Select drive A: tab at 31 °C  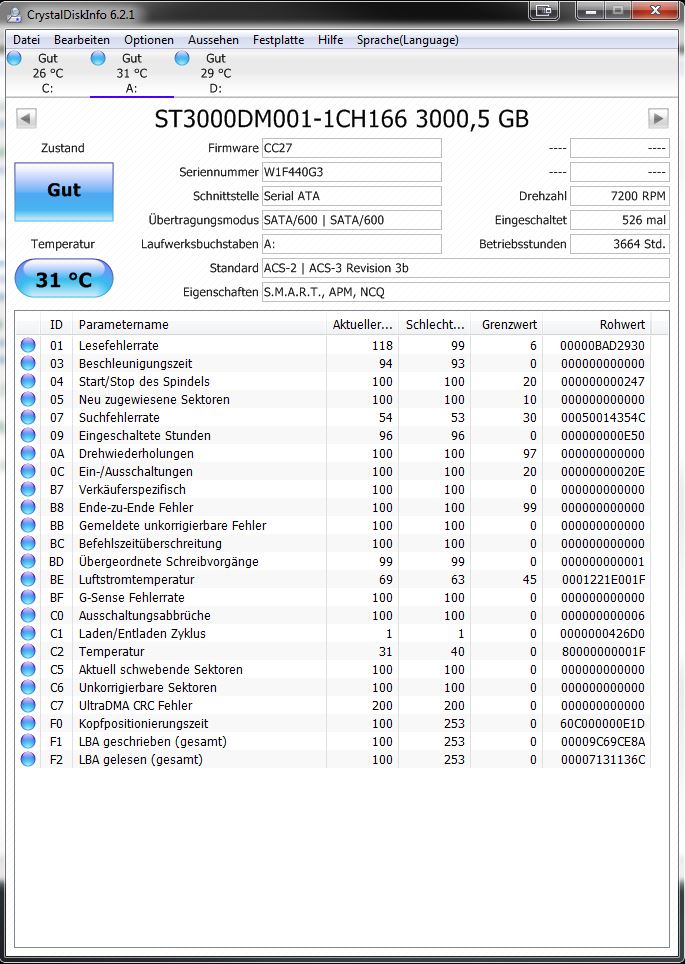click(x=132, y=73)
